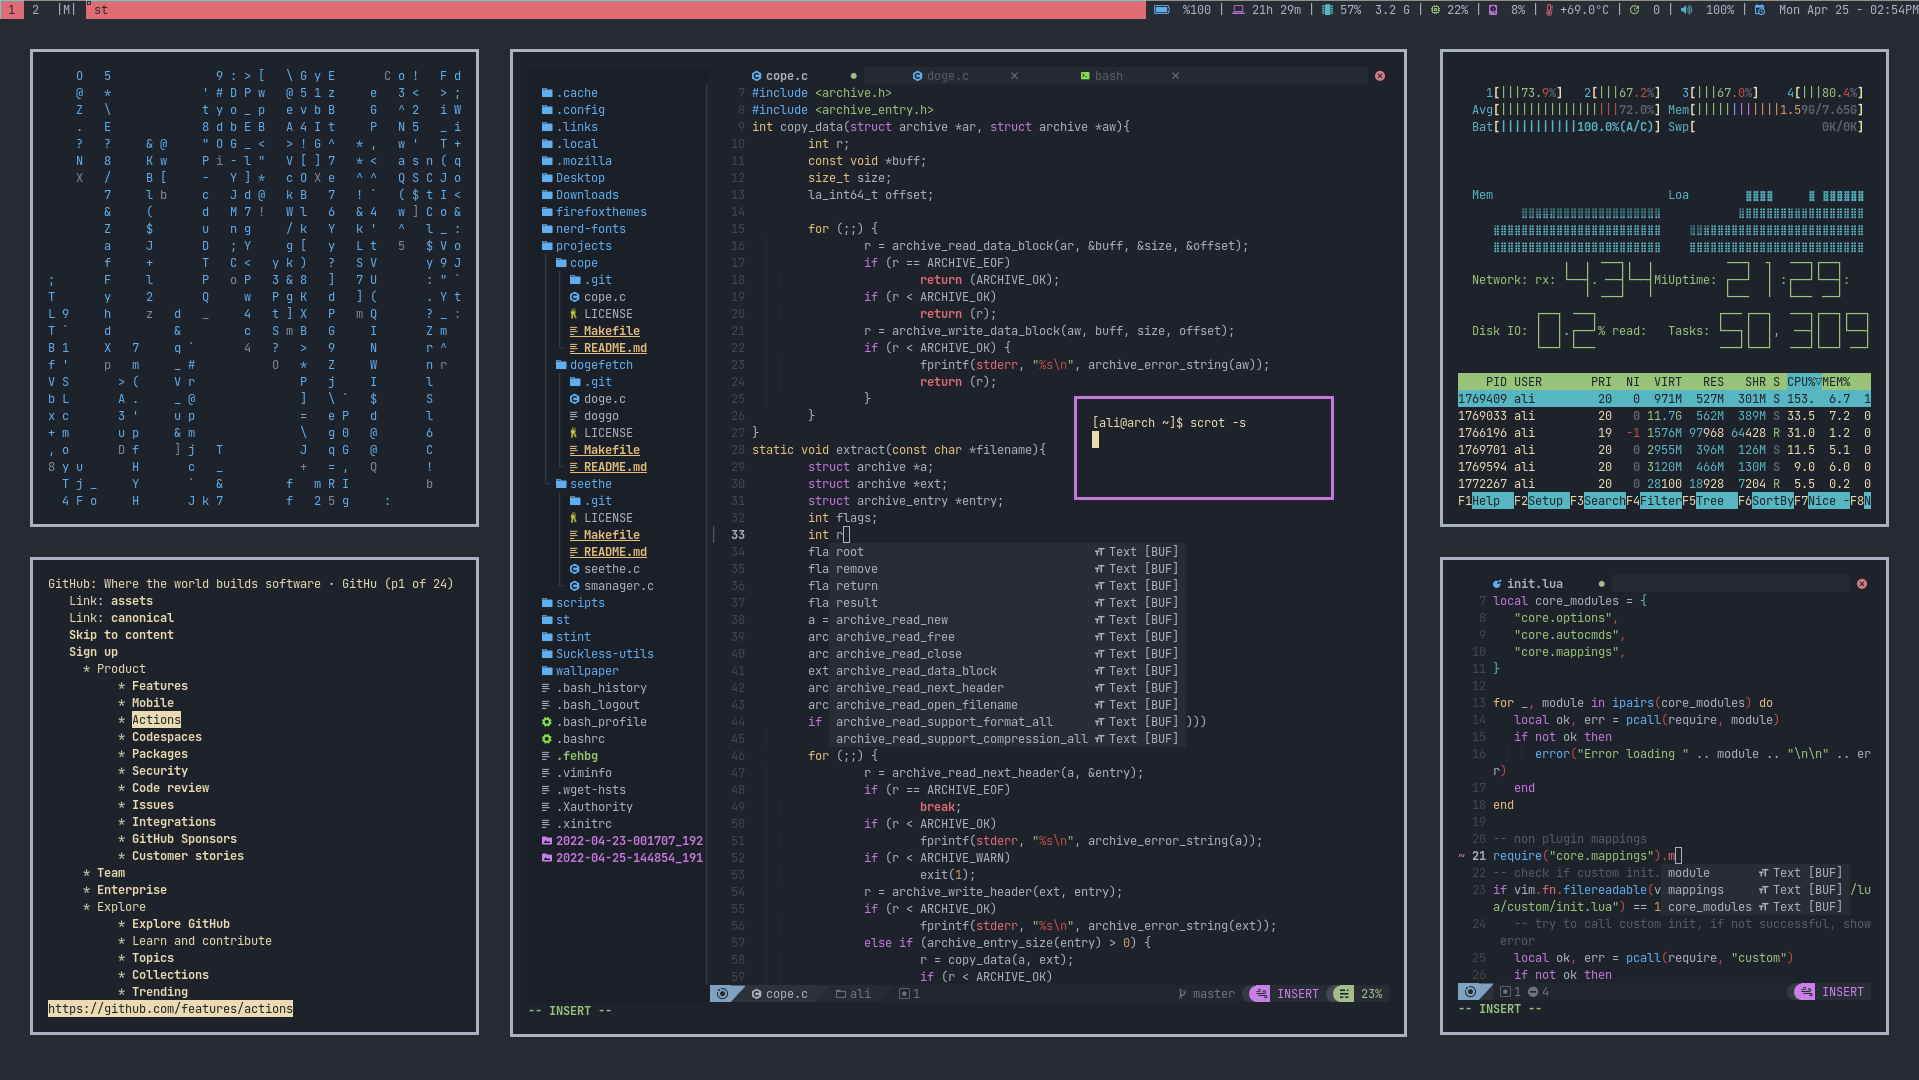Click the file icon beside Makefile under dogefetch
This screenshot has width=1919, height=1080.
pyautogui.click(x=574, y=450)
